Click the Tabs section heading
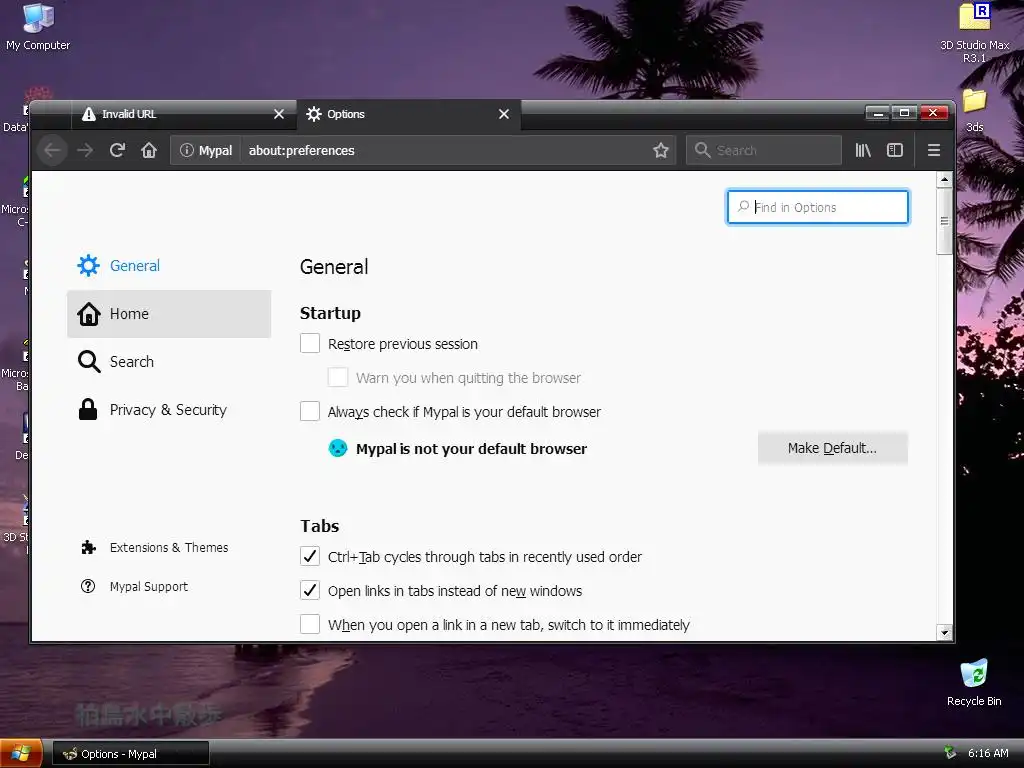 [x=319, y=526]
